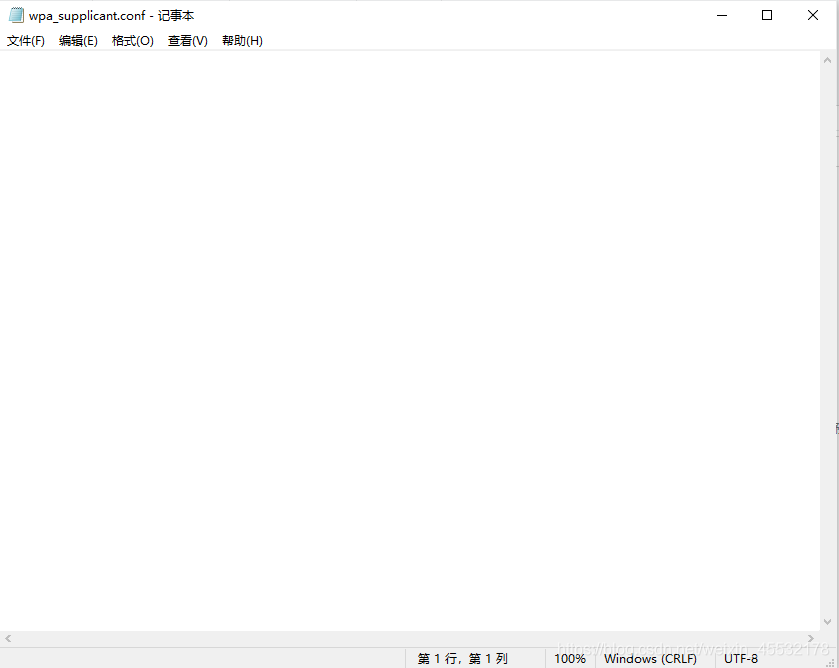Minimize the Notepad window
This screenshot has width=839, height=668.
click(722, 15)
